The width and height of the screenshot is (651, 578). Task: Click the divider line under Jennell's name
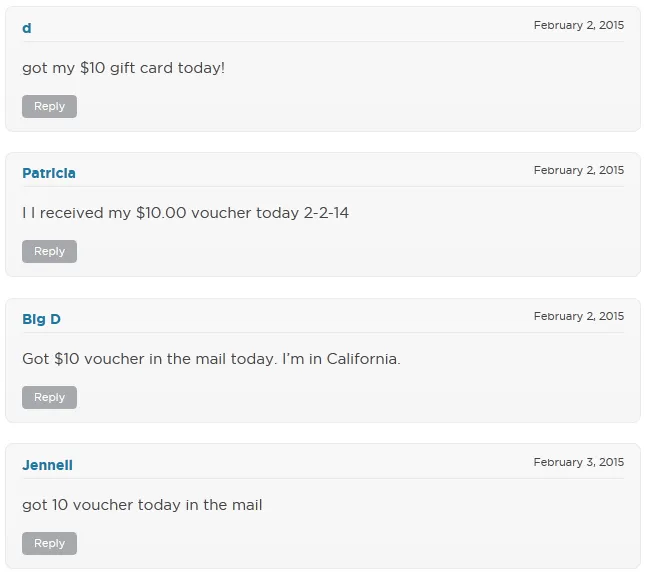pyautogui.click(x=323, y=479)
